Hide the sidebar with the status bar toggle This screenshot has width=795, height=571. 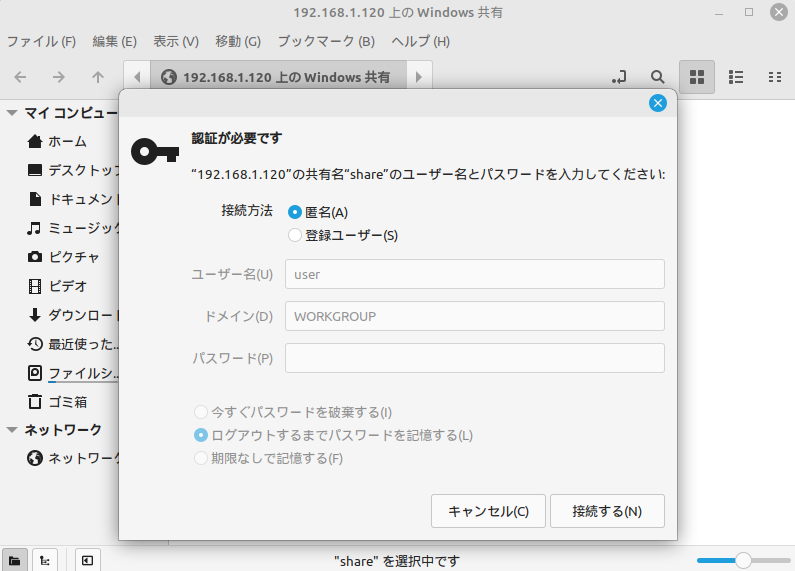87,560
